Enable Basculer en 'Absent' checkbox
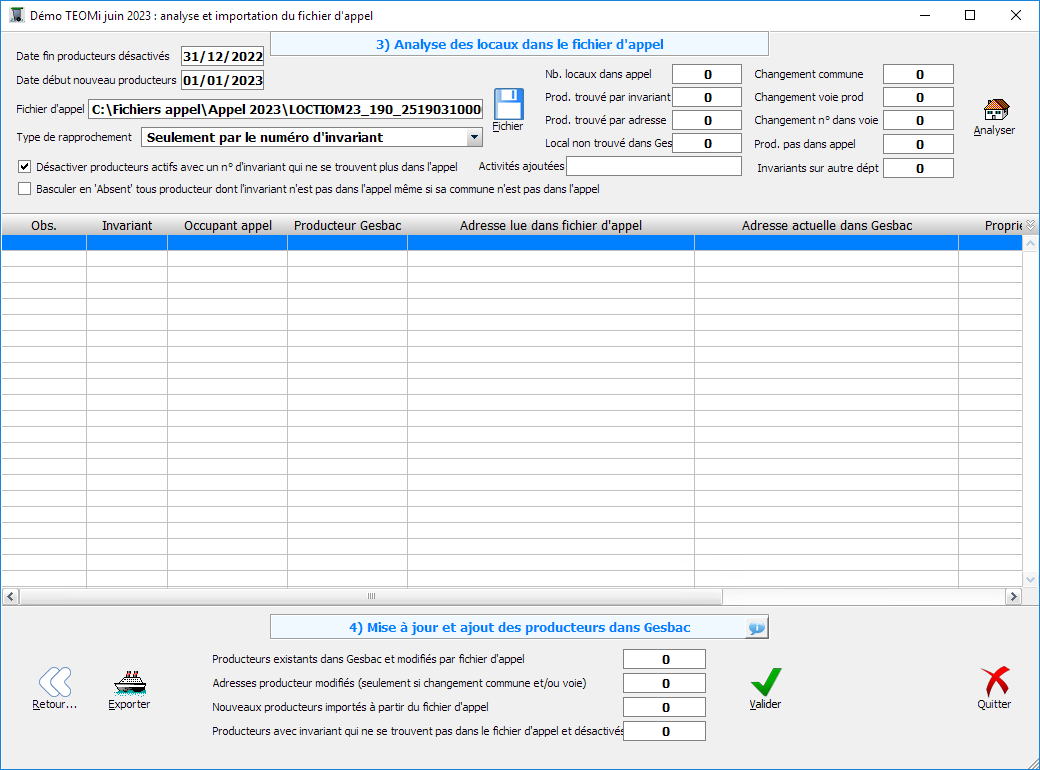Image resolution: width=1040 pixels, height=770 pixels. 25,188
